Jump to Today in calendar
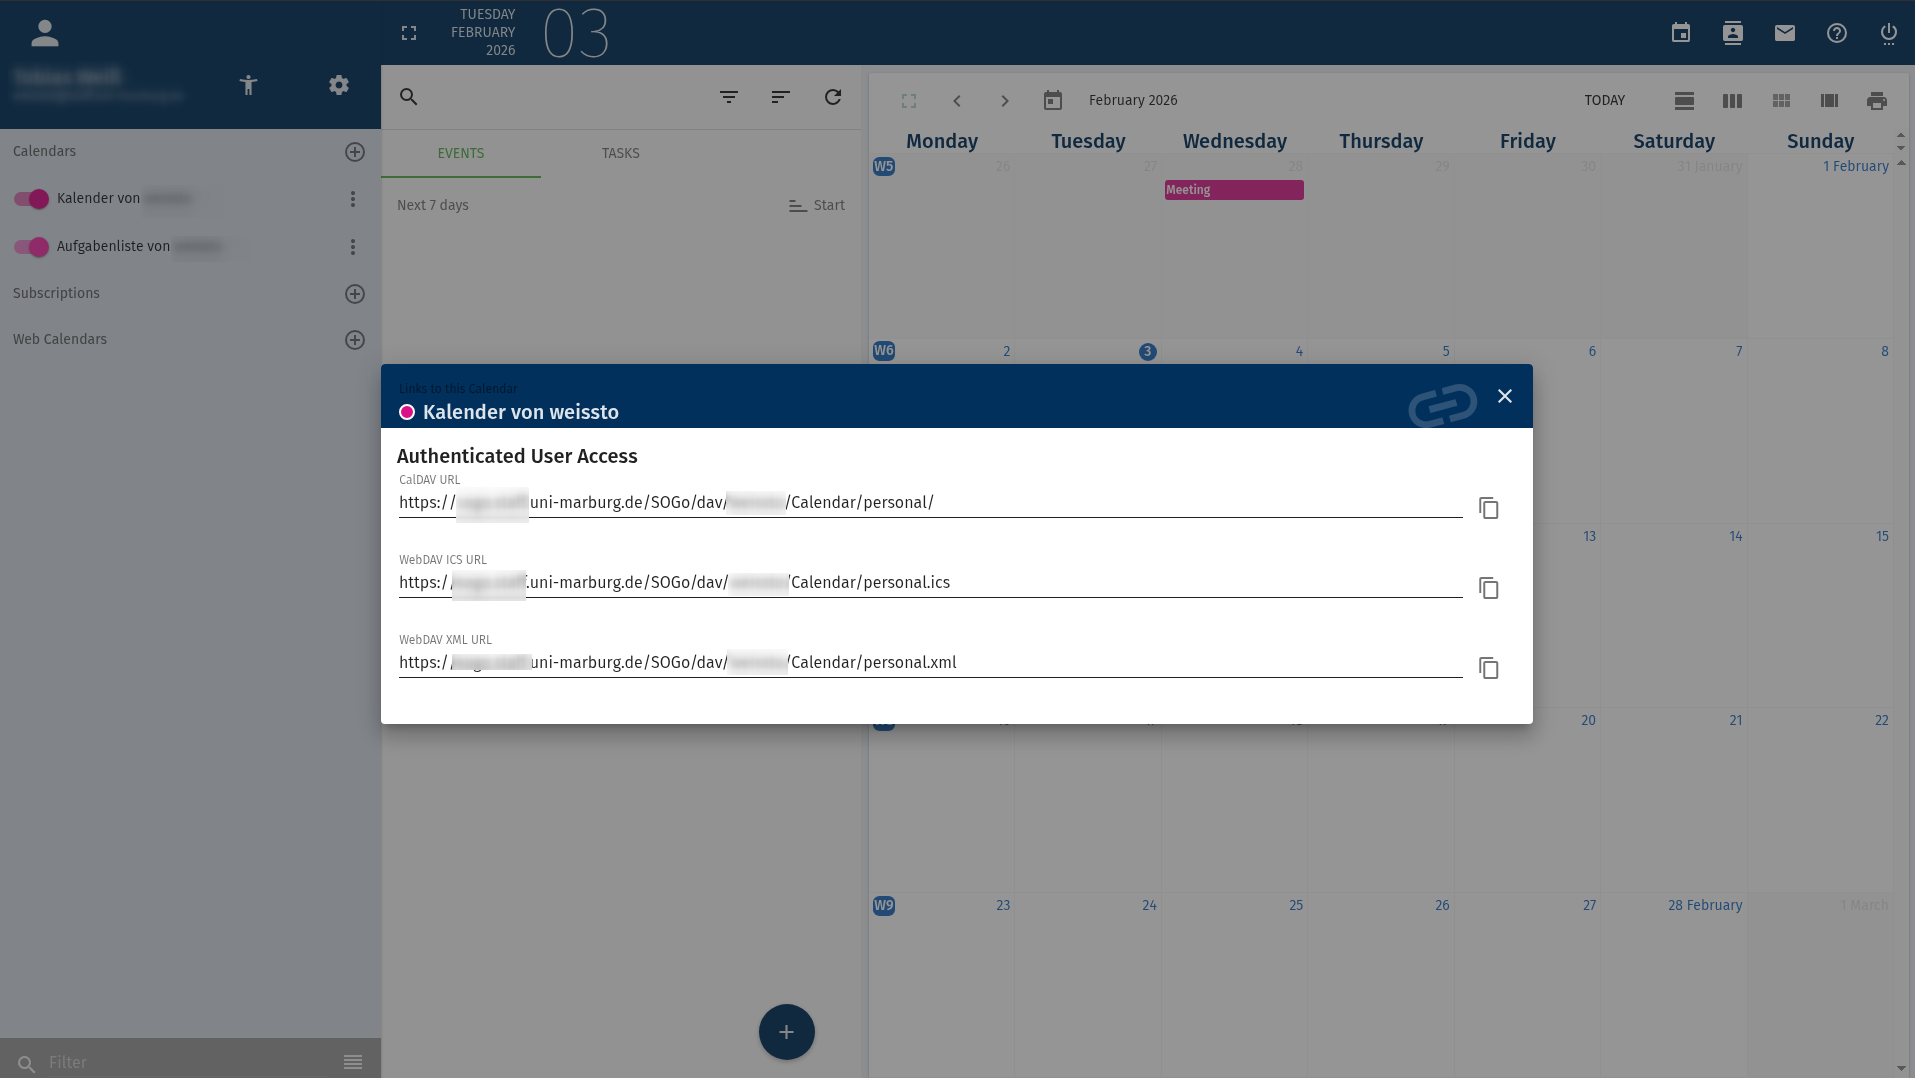Viewport: 1915px width, 1078px height. (x=1604, y=100)
